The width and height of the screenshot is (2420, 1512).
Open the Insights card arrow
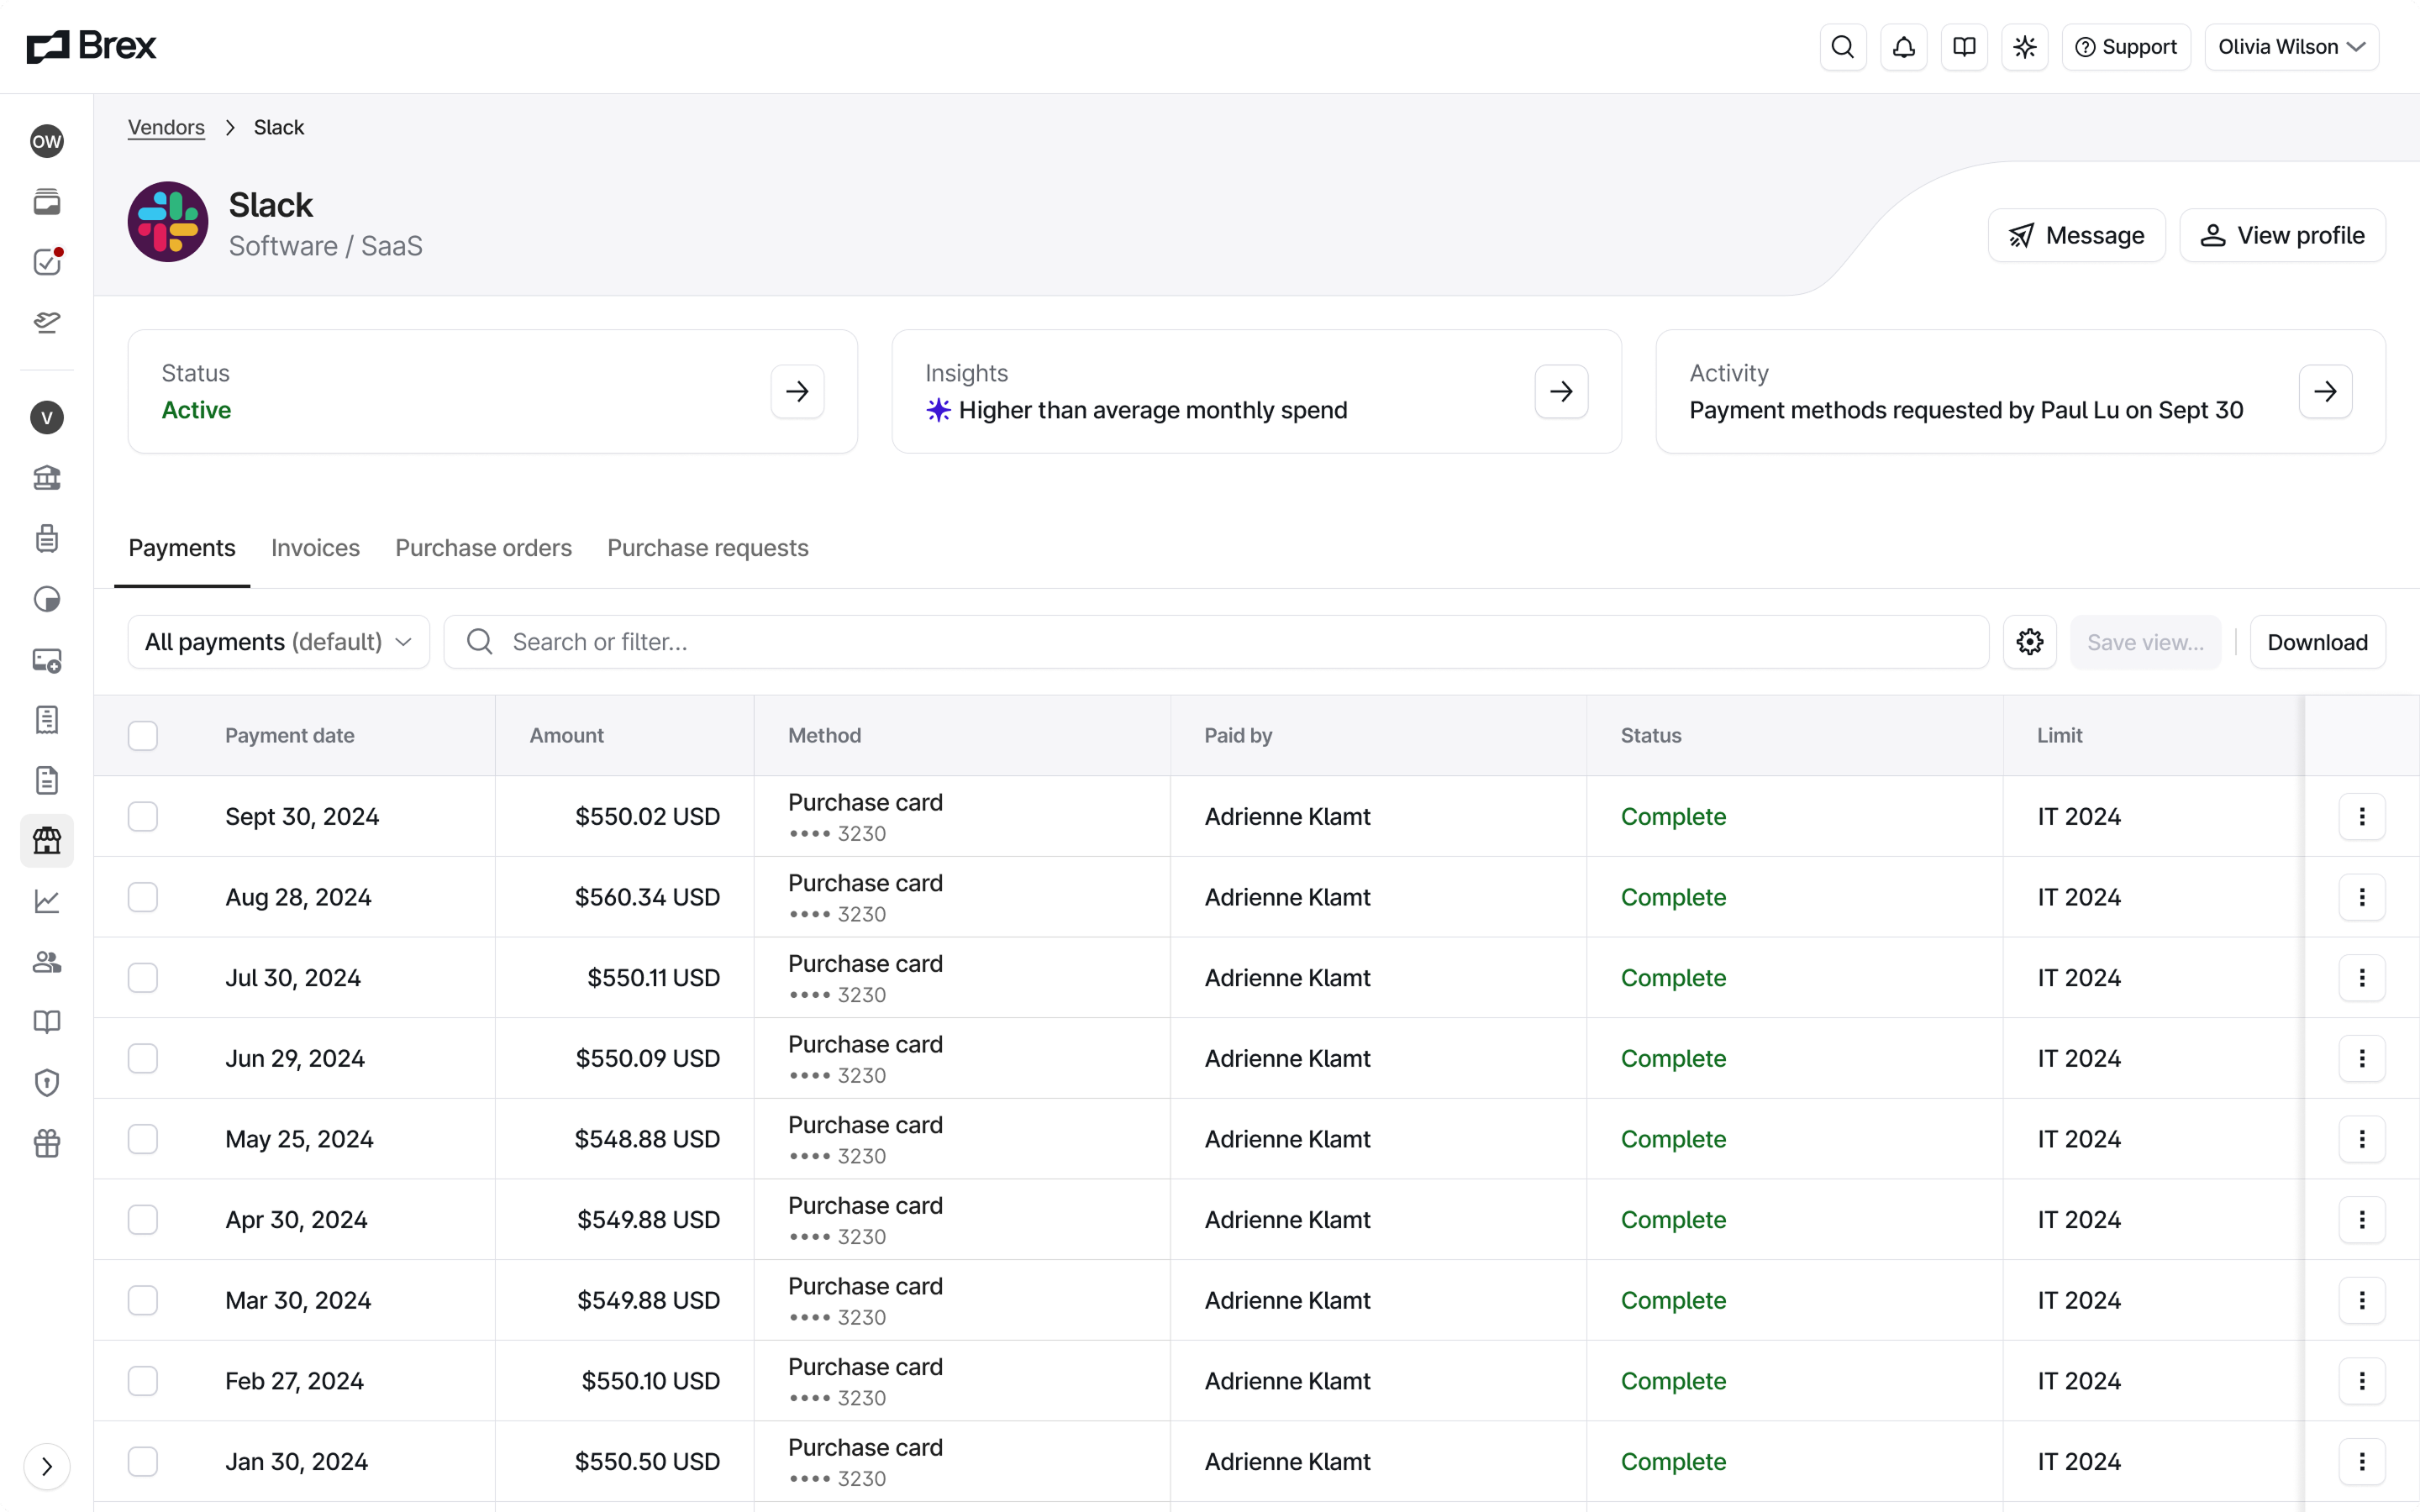pyautogui.click(x=1561, y=391)
